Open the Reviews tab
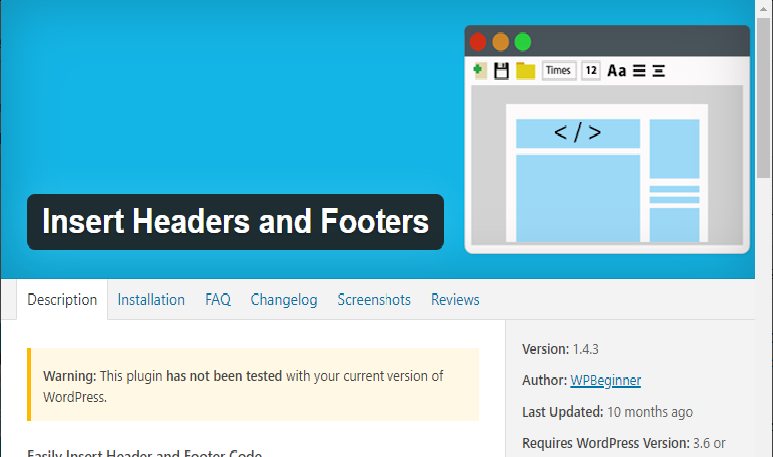The width and height of the screenshot is (773, 457). click(x=455, y=300)
